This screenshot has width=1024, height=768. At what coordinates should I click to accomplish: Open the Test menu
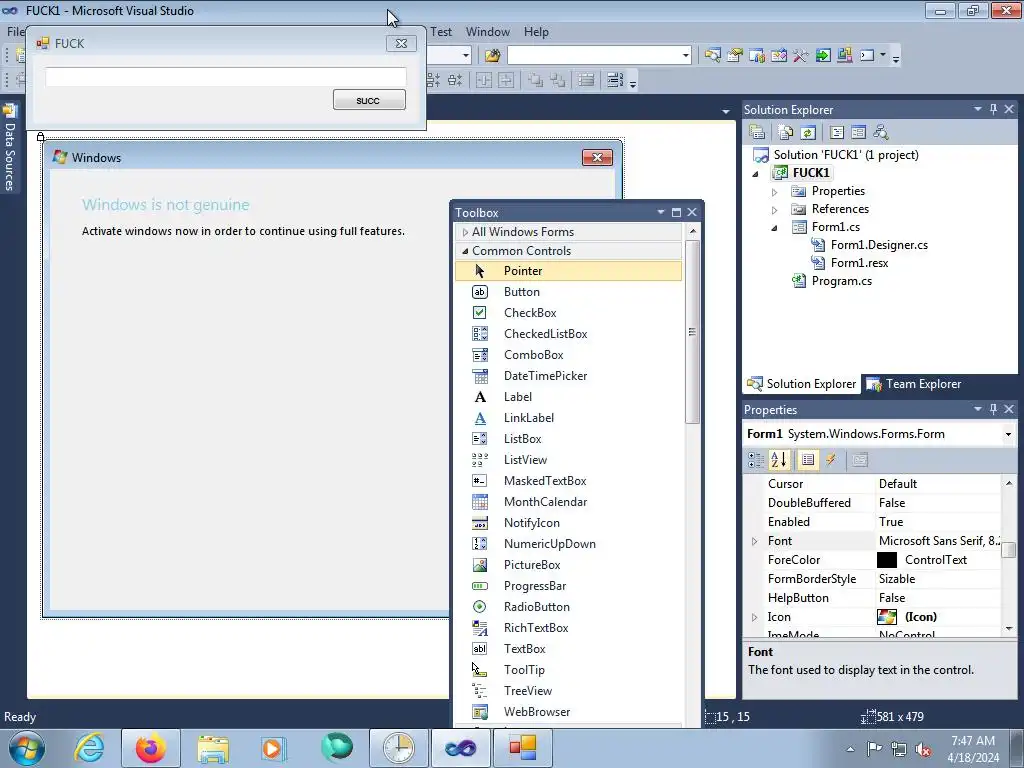tap(441, 32)
